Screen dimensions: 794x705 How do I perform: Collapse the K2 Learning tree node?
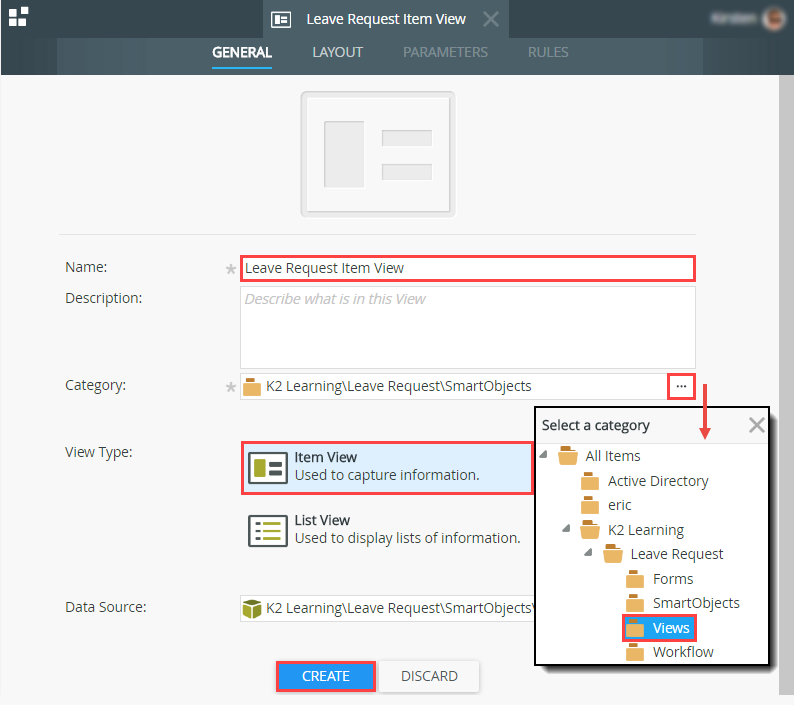click(x=567, y=528)
